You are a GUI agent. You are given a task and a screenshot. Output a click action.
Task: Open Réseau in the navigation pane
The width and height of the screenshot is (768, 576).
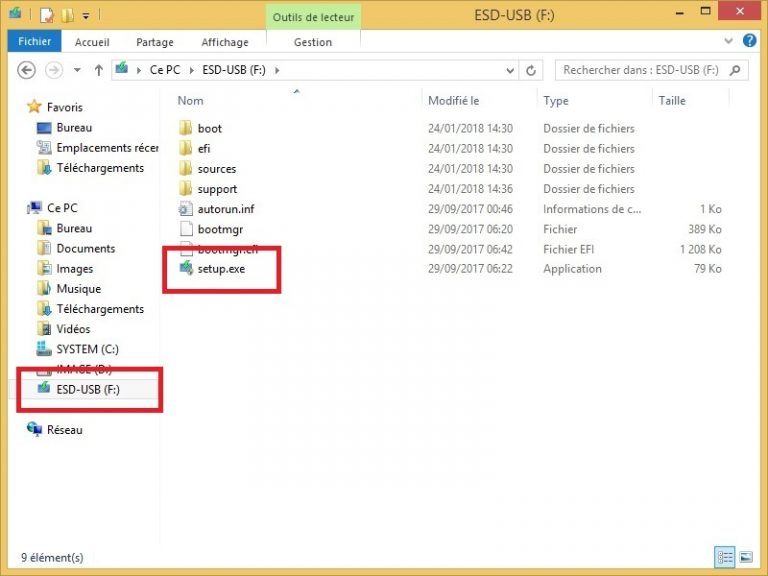tap(64, 430)
